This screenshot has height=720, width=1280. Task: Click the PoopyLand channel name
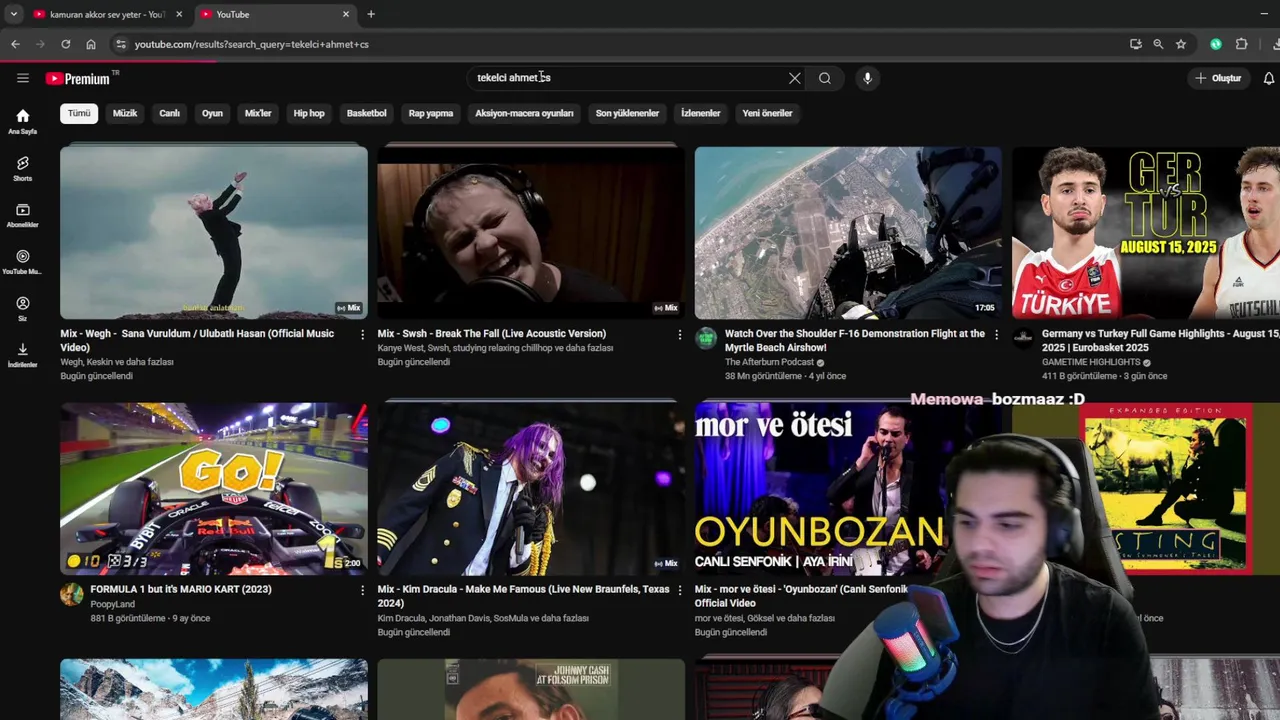pos(112,604)
